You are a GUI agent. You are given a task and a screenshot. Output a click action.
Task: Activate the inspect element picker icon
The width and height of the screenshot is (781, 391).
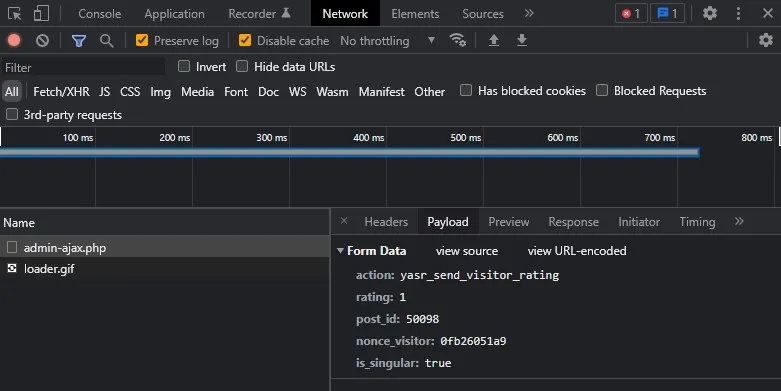pyautogui.click(x=14, y=13)
